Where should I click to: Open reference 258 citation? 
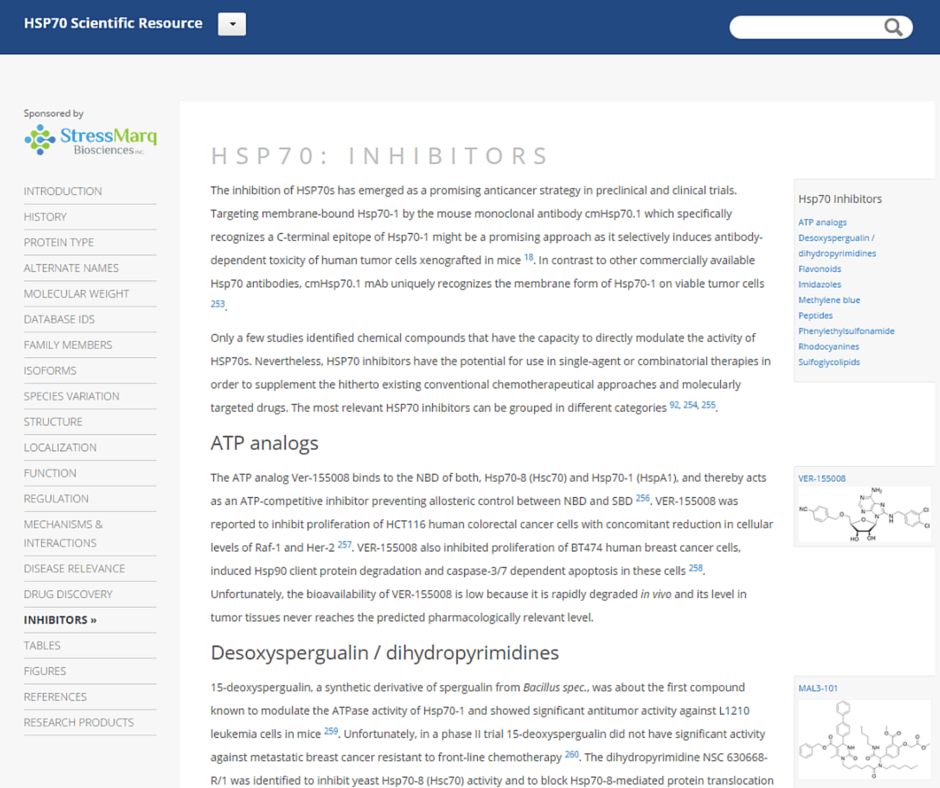695,568
